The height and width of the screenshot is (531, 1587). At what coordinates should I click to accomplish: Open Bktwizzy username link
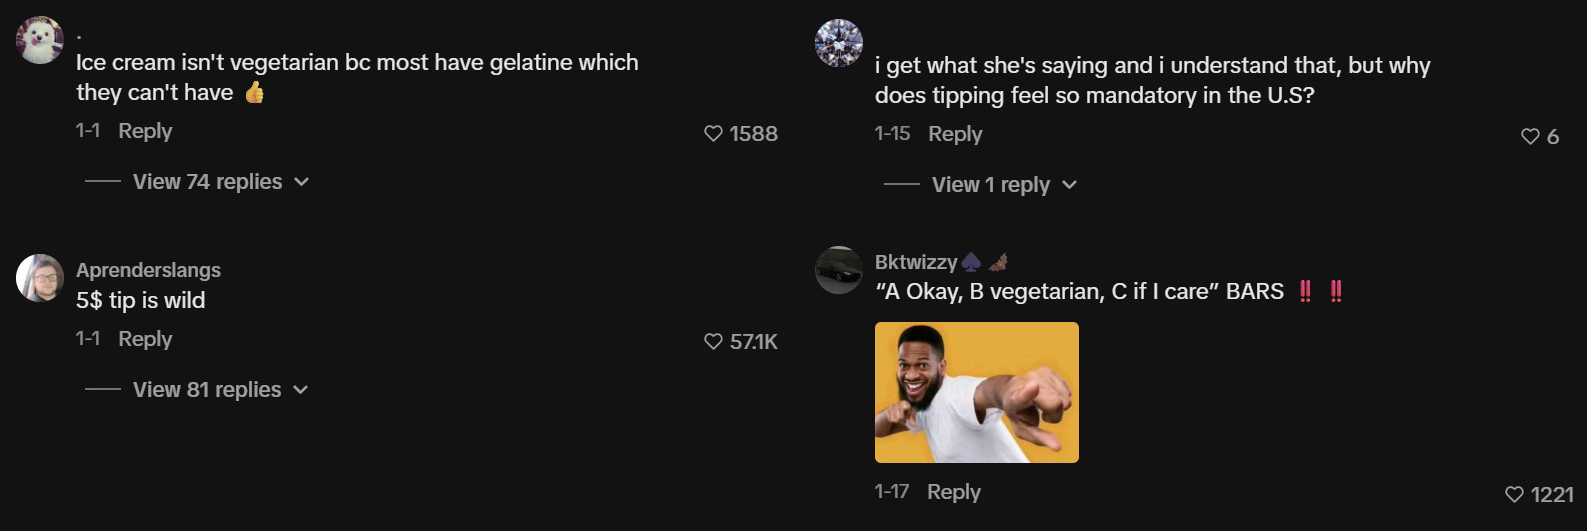coord(916,262)
